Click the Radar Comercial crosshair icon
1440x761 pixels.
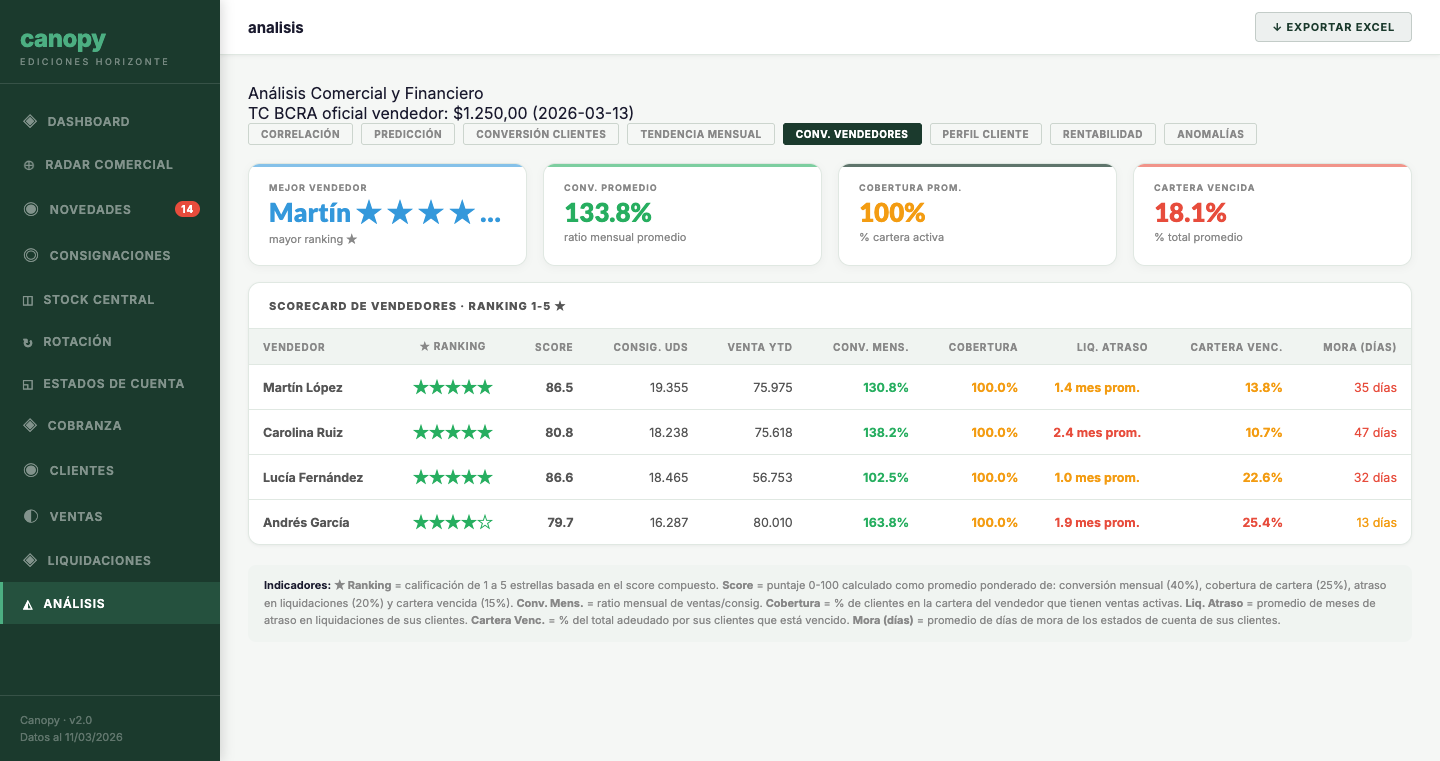(29, 165)
